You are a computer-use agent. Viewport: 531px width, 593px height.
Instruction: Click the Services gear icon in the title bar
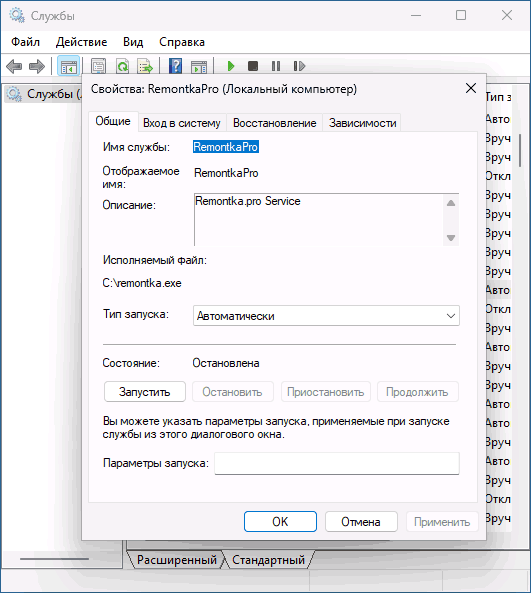[17, 16]
